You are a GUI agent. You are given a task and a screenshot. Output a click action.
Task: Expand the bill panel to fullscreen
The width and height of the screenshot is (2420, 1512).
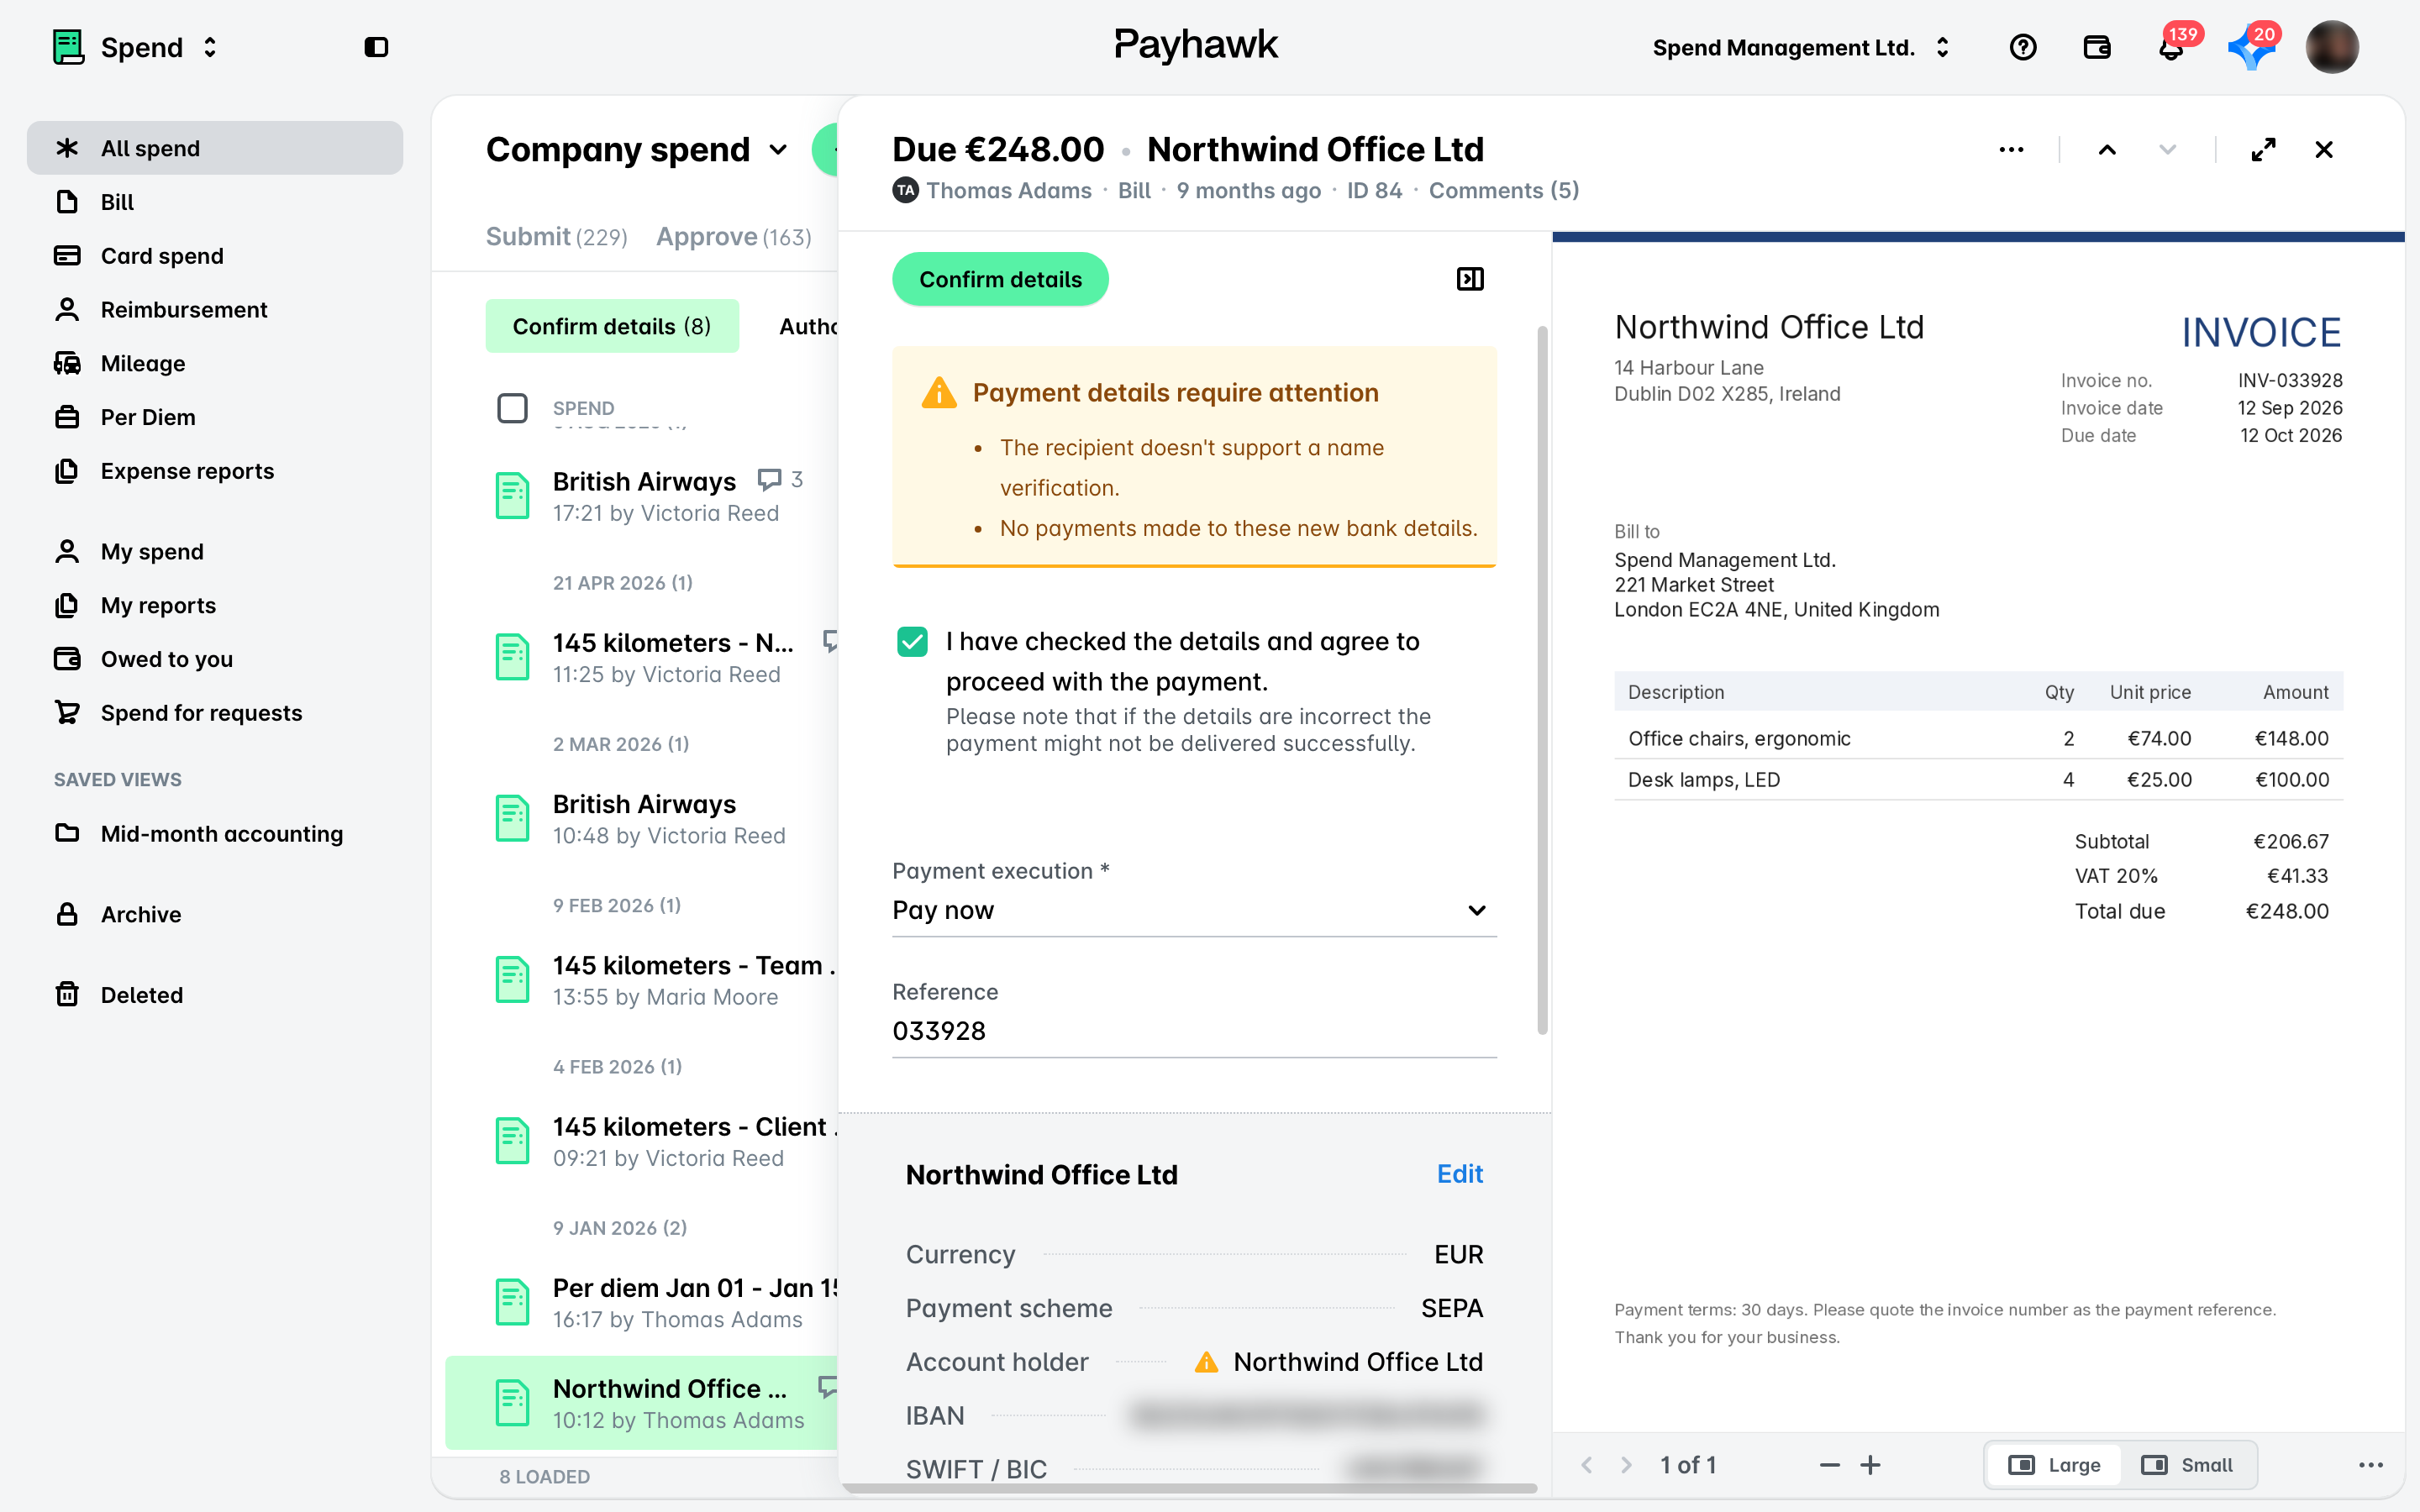point(2263,150)
